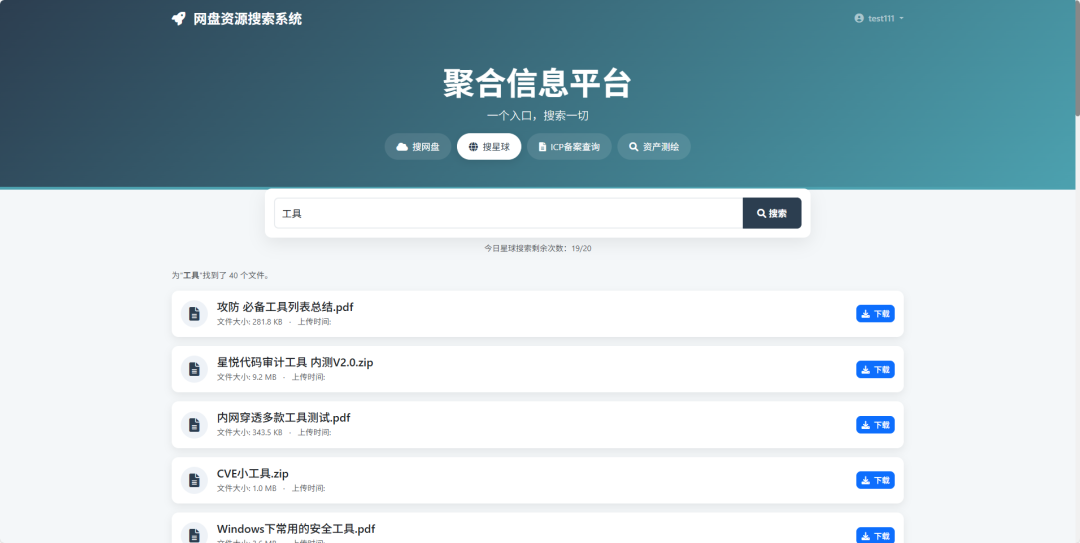The width and height of the screenshot is (1080, 543).
Task: Switch to the 资产测绘 tab
Action: pyautogui.click(x=654, y=147)
